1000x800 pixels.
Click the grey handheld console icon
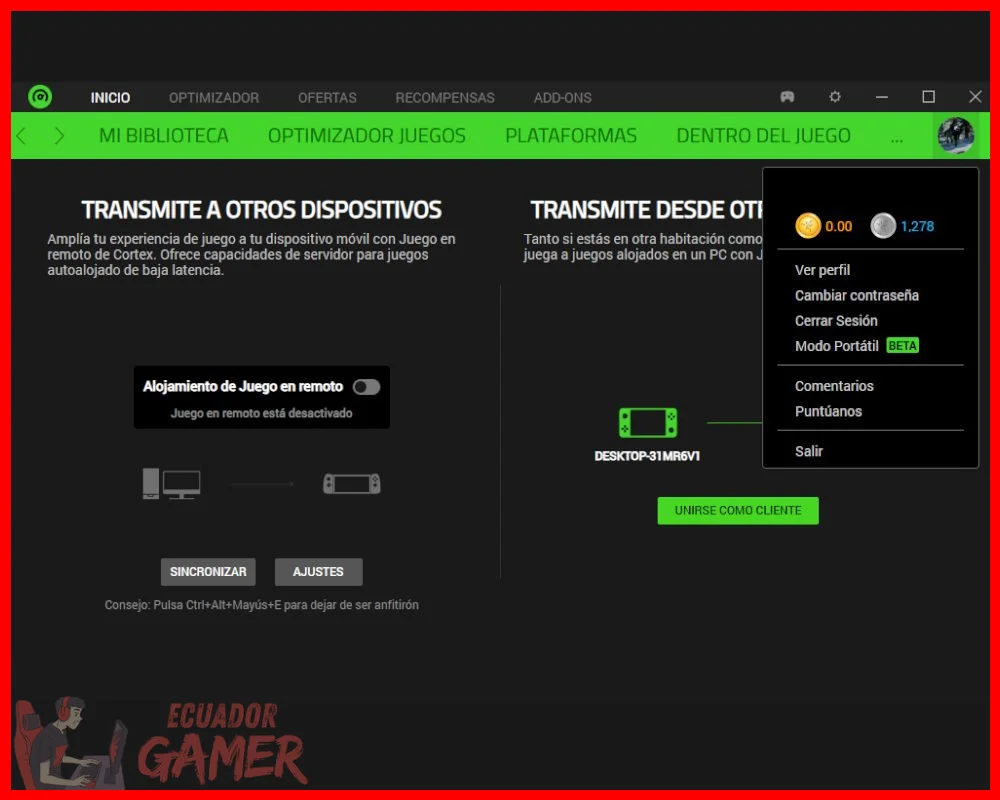point(352,484)
